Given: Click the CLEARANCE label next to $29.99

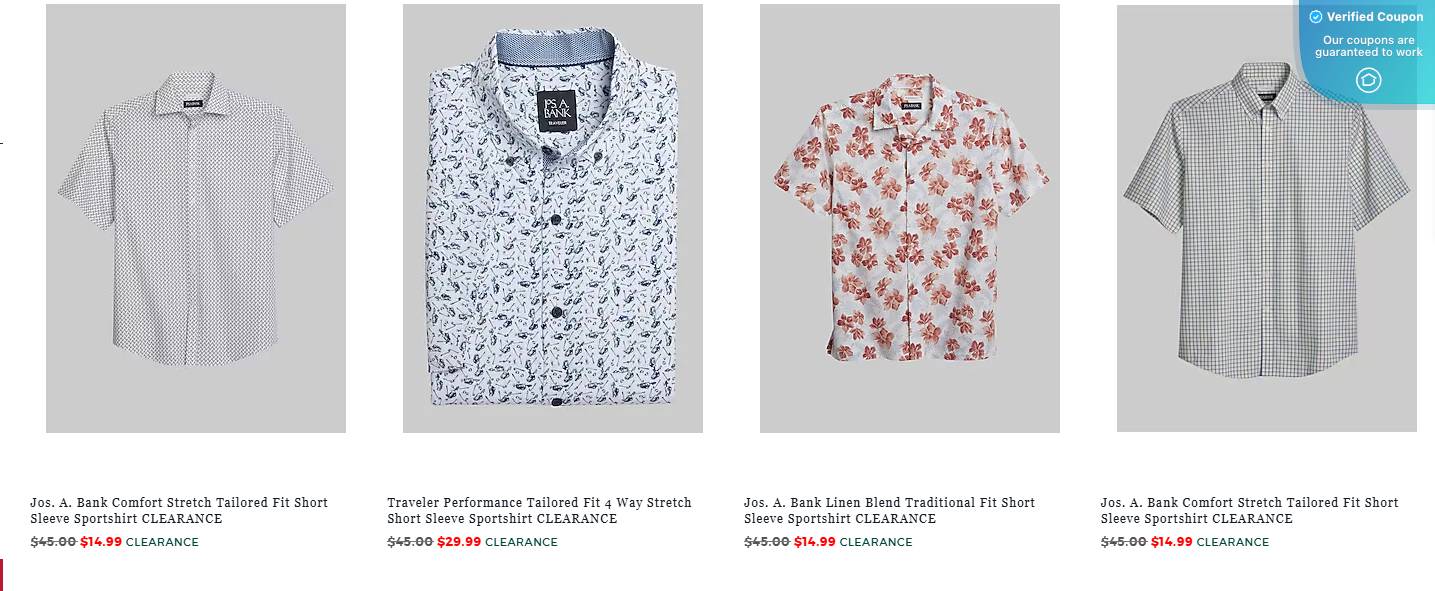Looking at the screenshot, I should (x=521, y=542).
